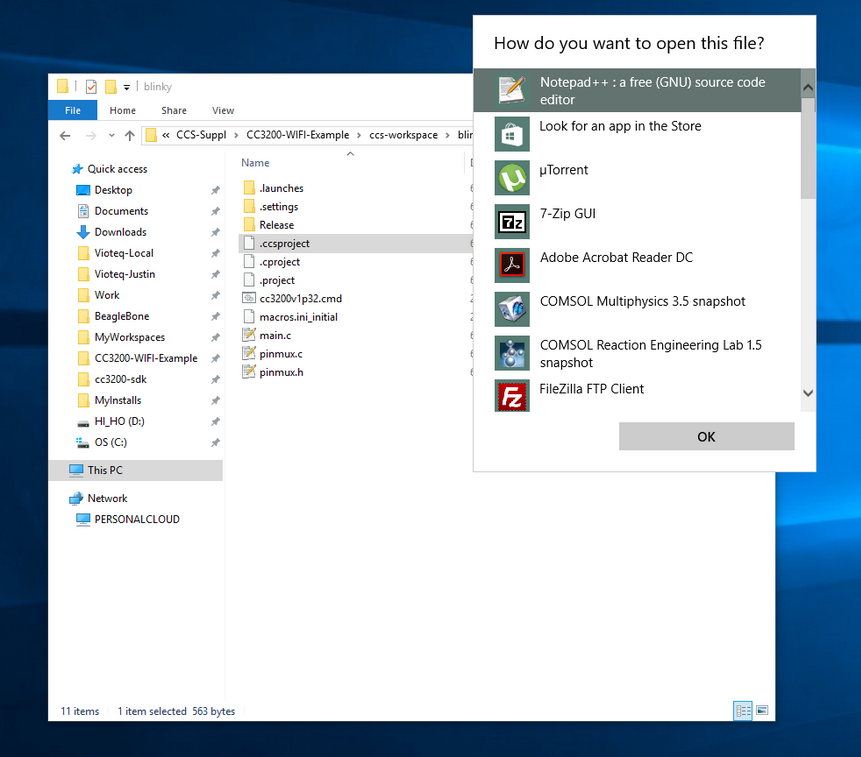The height and width of the screenshot is (757, 861).
Task: Unpin Vioteq-Local from Quick access
Action: click(215, 254)
